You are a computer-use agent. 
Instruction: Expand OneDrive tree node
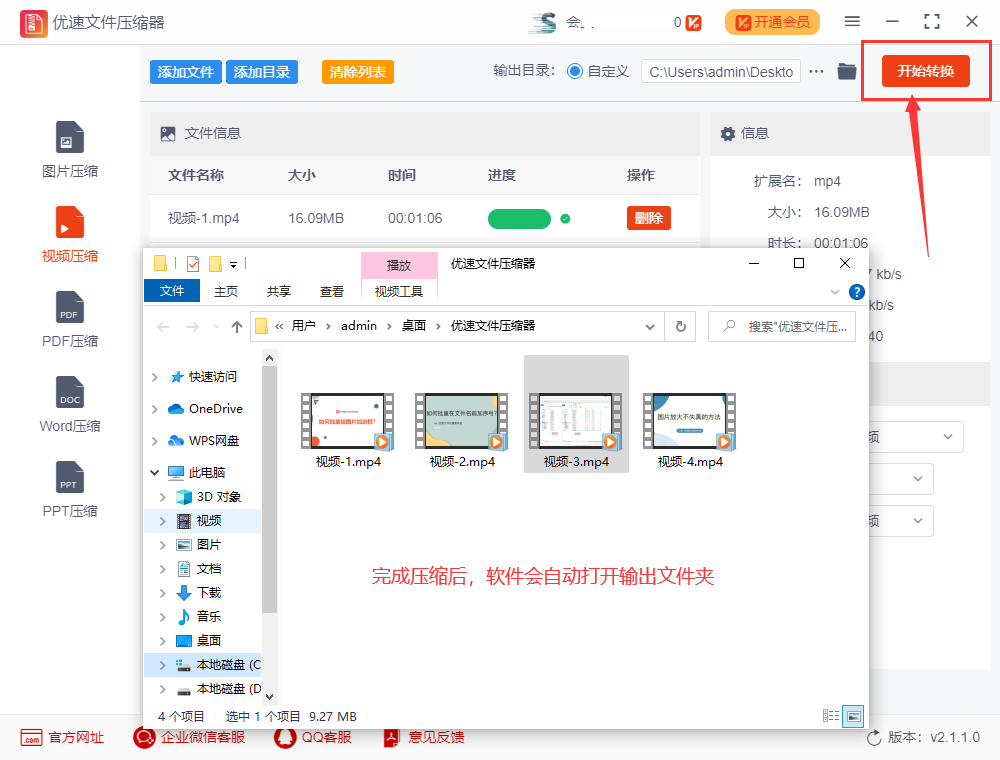(x=154, y=409)
